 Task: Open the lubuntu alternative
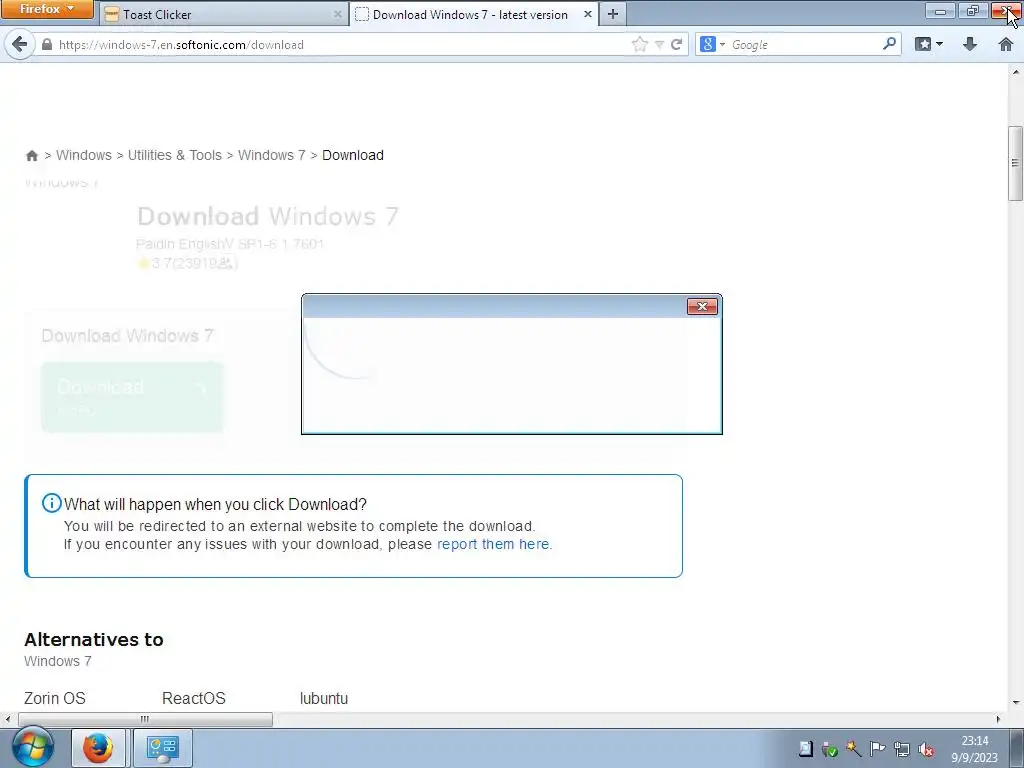(324, 698)
